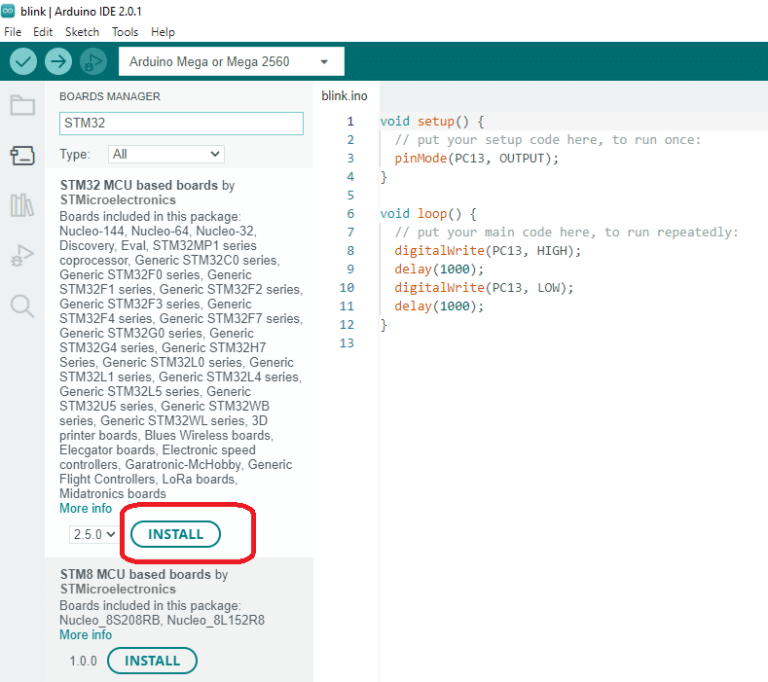This screenshot has width=768, height=682.
Task: Click the Nucleo_8S208RB, Nucleo_8L152R8 board text
Action: (162, 620)
